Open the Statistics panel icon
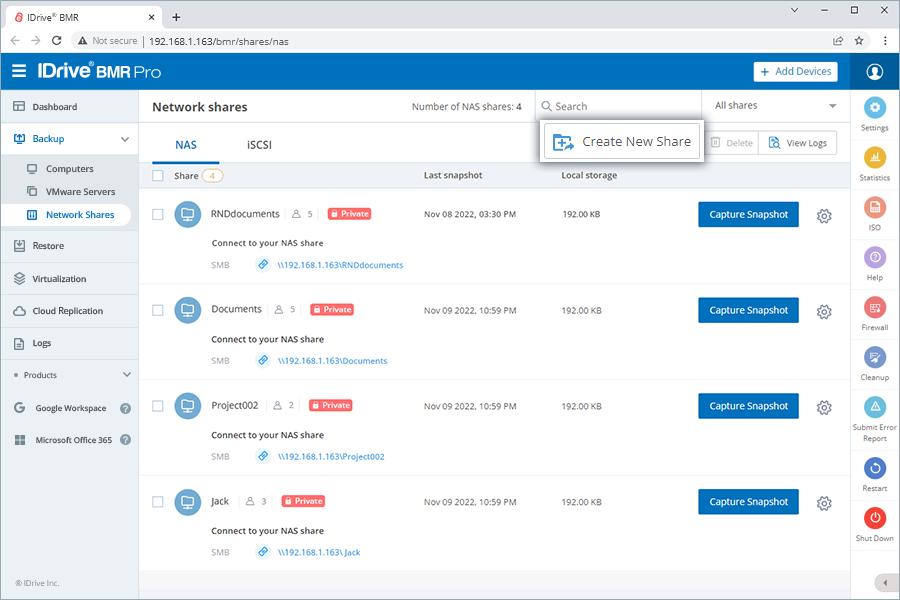Image resolution: width=900 pixels, height=600 pixels. (875, 159)
